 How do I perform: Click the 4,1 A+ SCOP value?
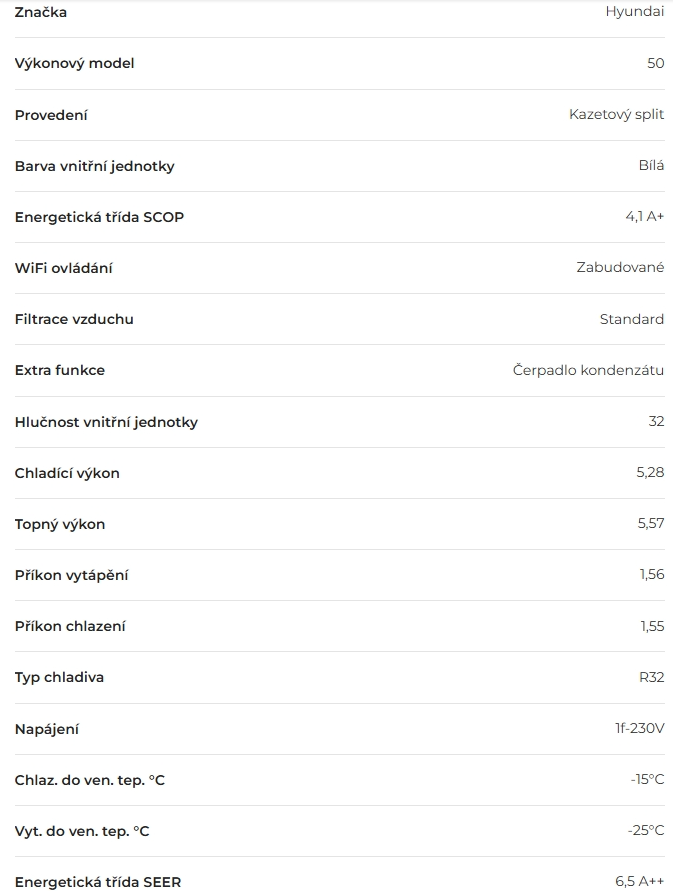(644, 217)
